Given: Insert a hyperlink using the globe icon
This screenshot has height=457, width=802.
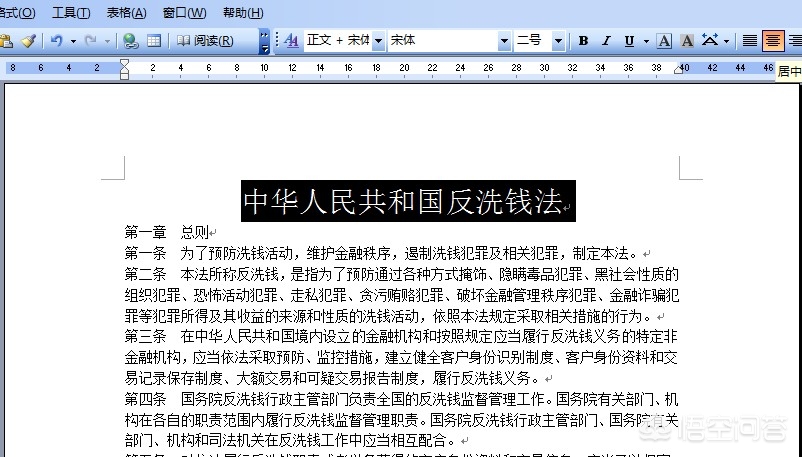Looking at the screenshot, I should point(130,41).
